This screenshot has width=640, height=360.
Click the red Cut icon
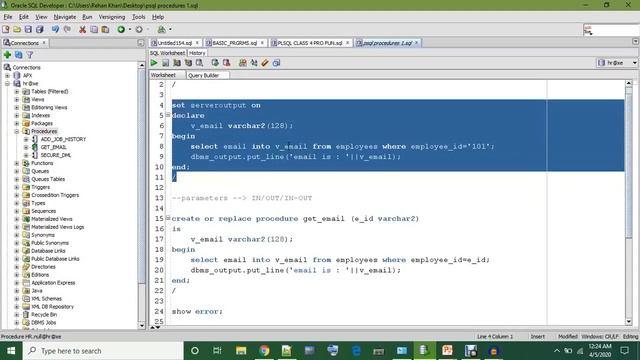(82, 29)
